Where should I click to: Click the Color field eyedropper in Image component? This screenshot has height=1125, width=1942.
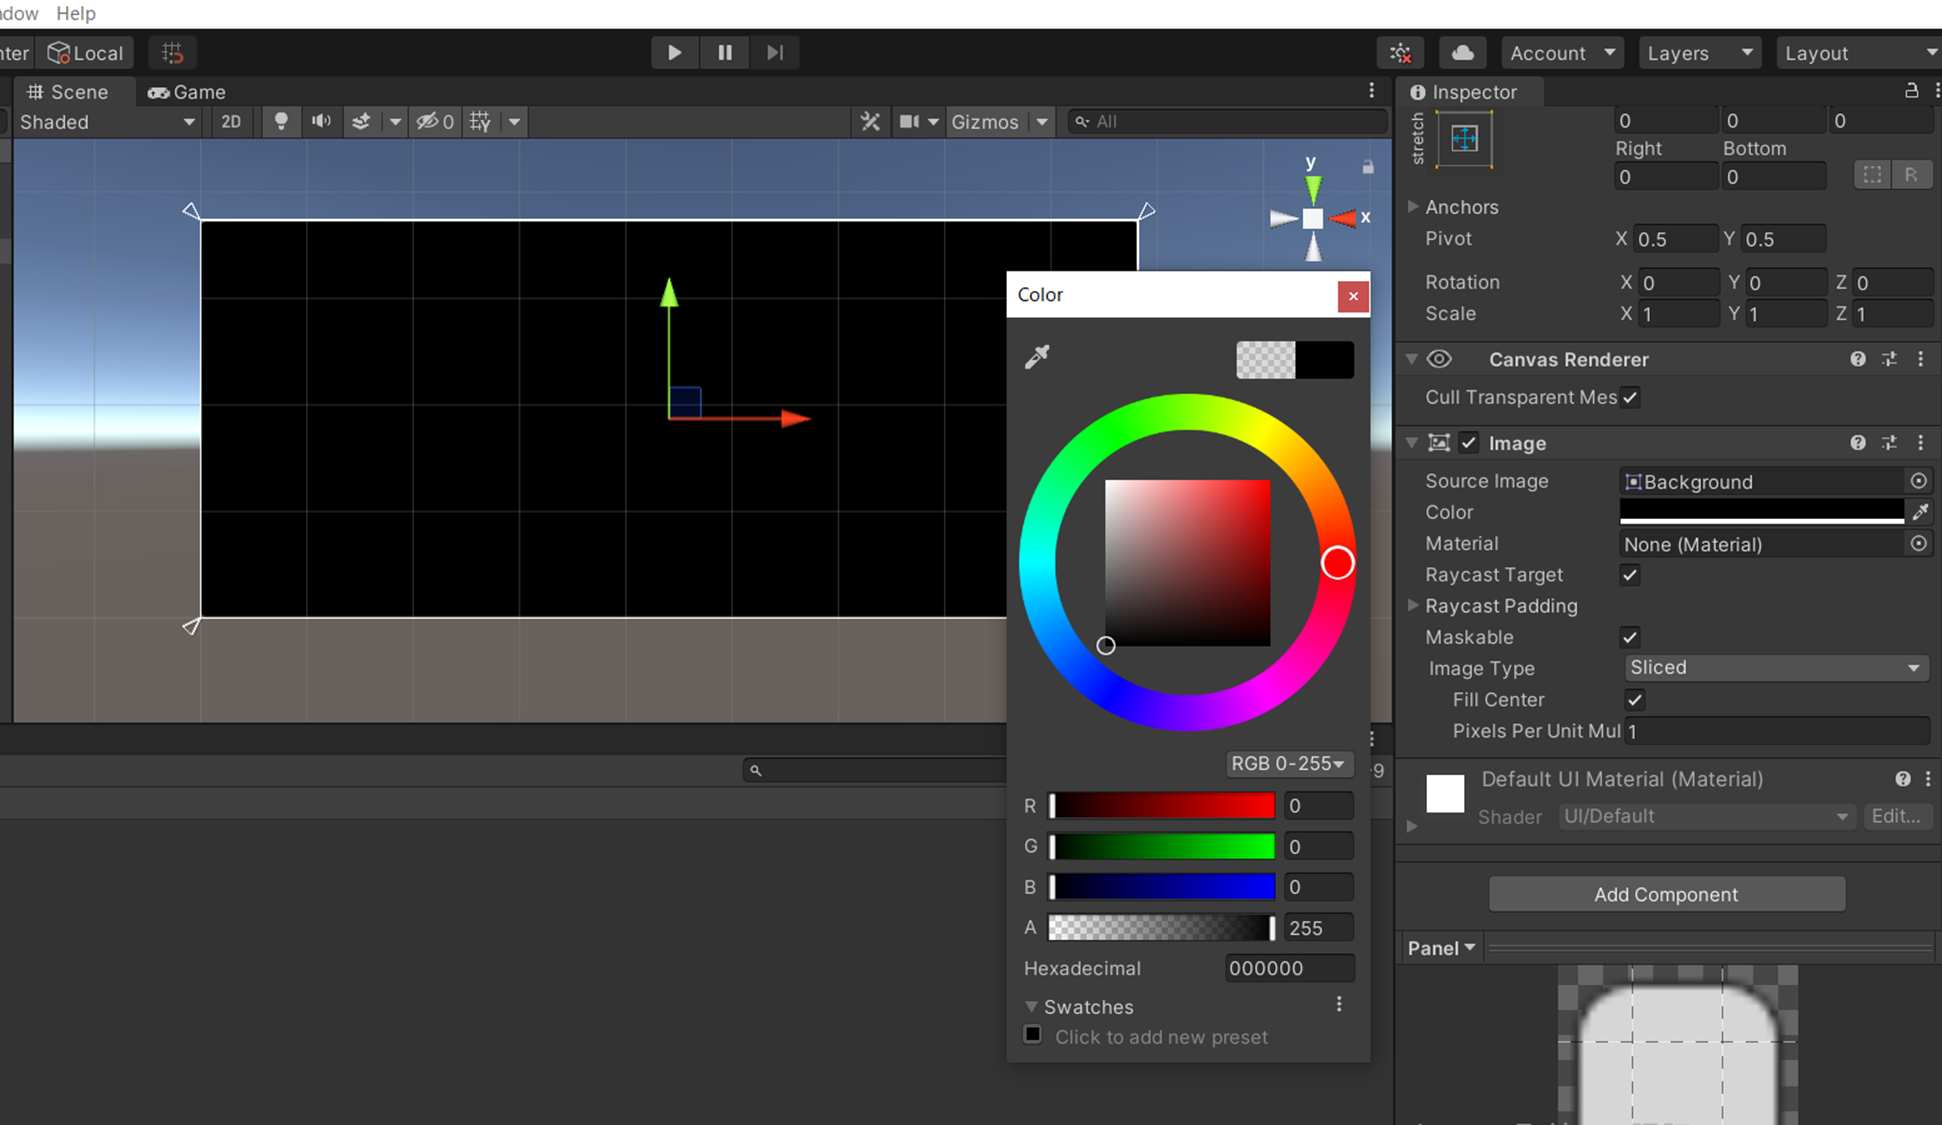(x=1920, y=511)
